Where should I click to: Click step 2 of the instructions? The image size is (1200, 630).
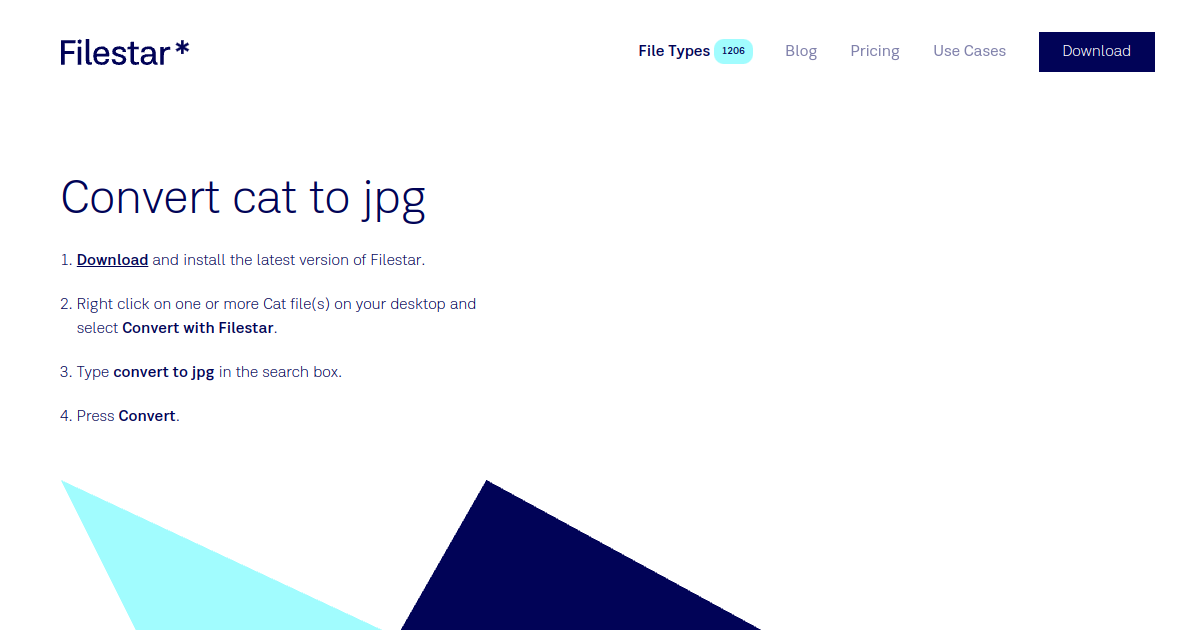pos(276,303)
